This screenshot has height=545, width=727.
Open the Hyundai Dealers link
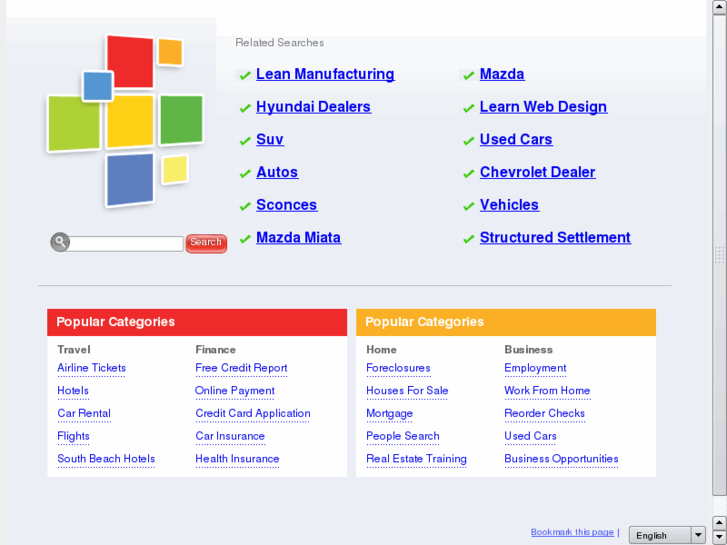pos(313,107)
